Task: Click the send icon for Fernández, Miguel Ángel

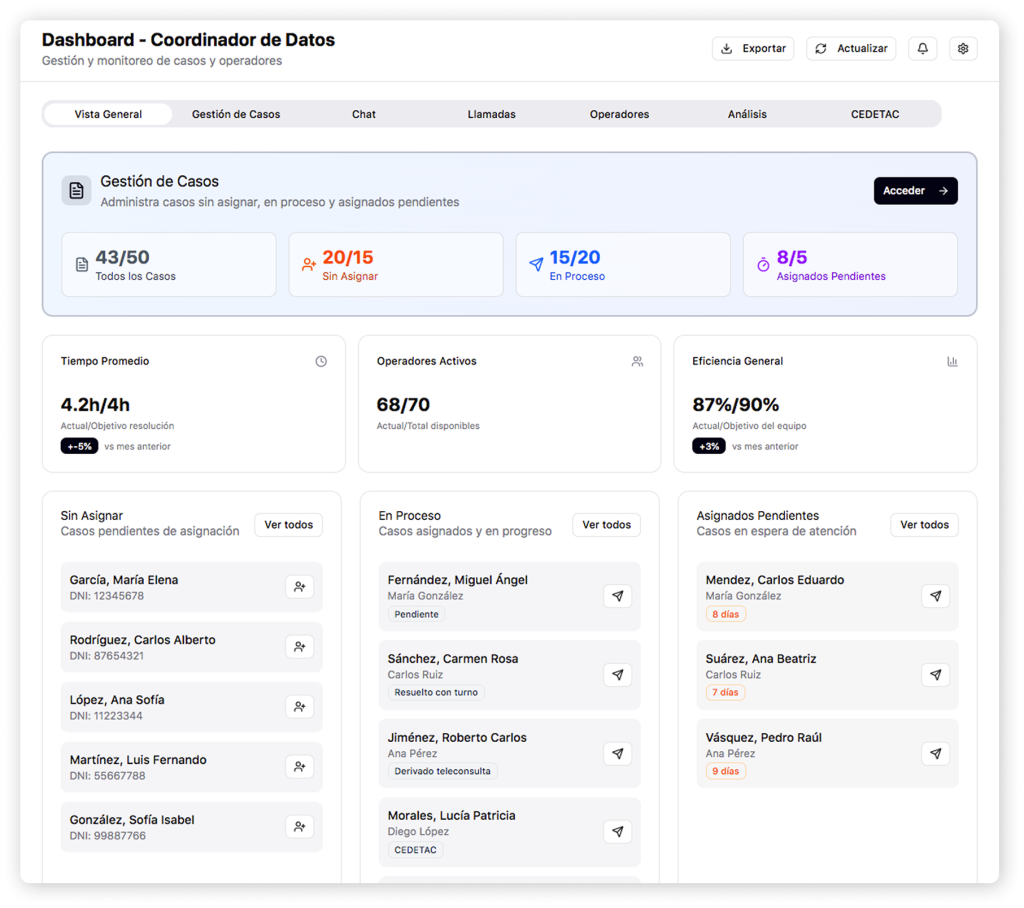Action: 617,596
